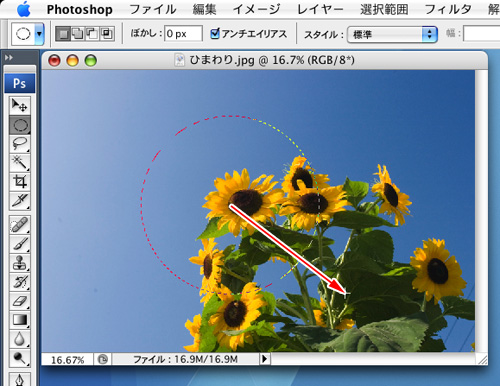Select the Eraser tool
Screen dimensions: 500x386
tap(20, 301)
